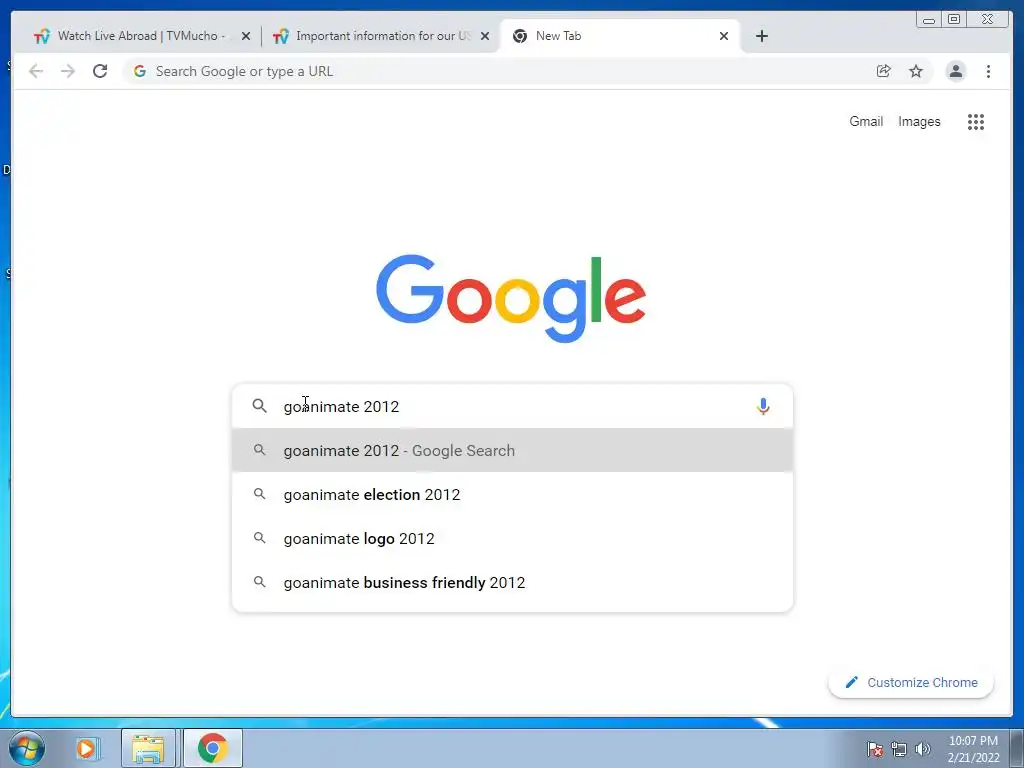
Task: Click the Google G icon in the address bar
Action: pos(140,71)
